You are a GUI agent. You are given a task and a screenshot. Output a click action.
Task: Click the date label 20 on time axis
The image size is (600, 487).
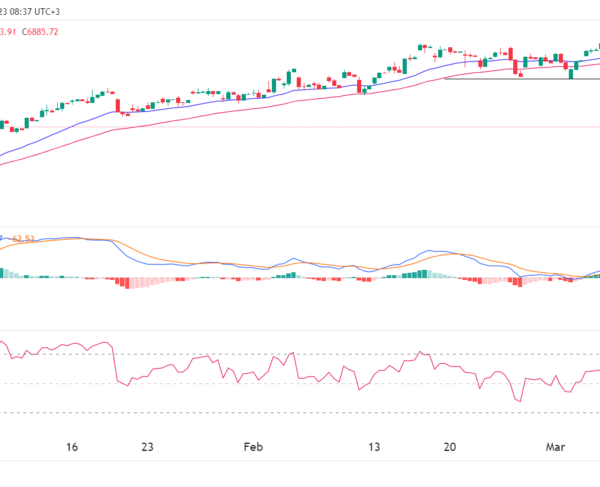(x=450, y=447)
